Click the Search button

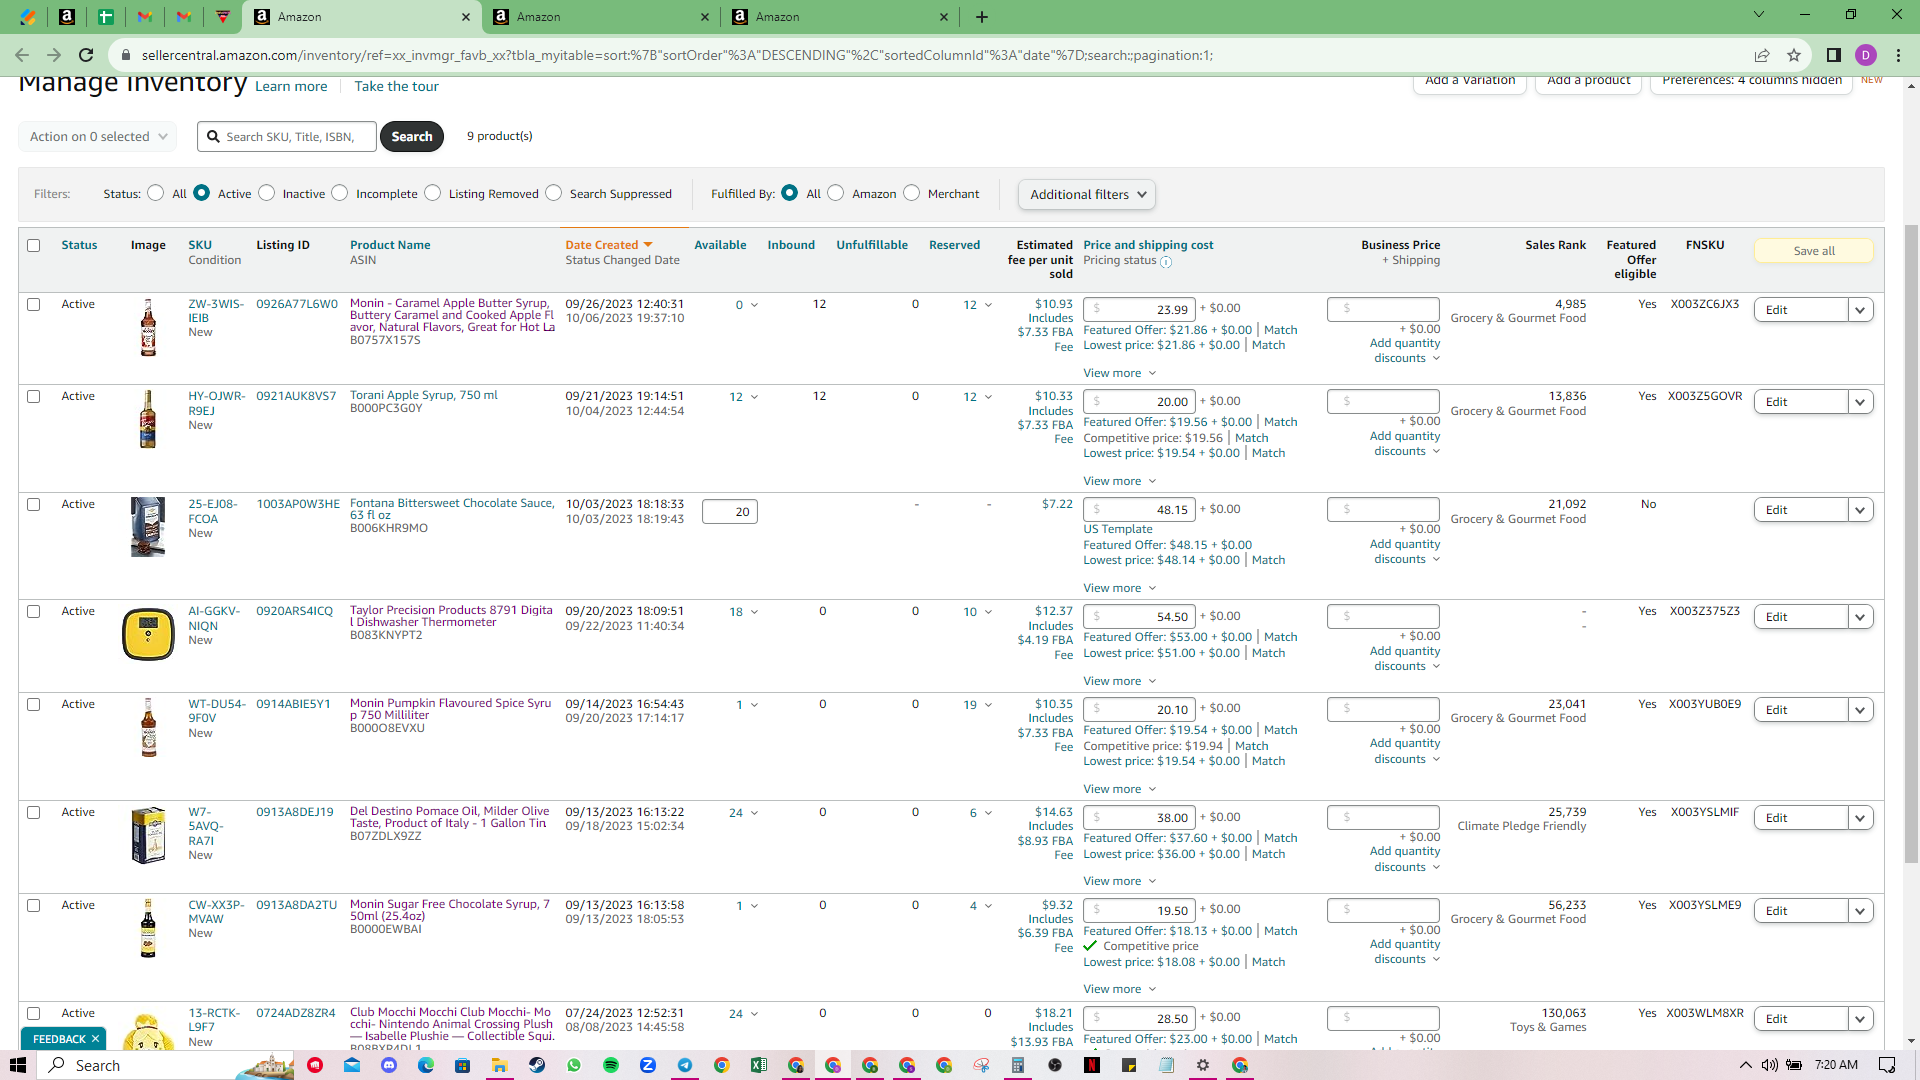[412, 136]
